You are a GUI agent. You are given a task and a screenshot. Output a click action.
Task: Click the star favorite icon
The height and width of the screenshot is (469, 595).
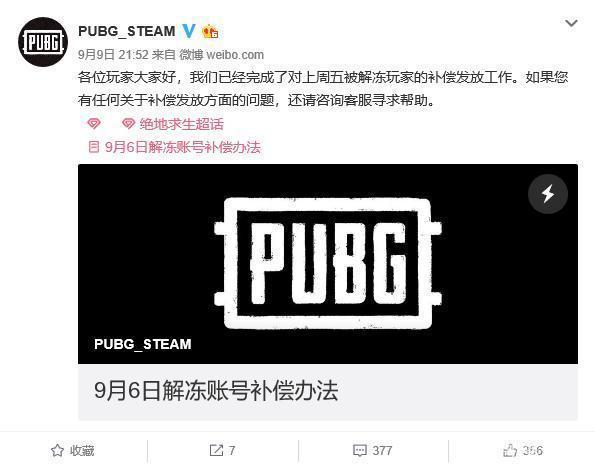[57, 450]
